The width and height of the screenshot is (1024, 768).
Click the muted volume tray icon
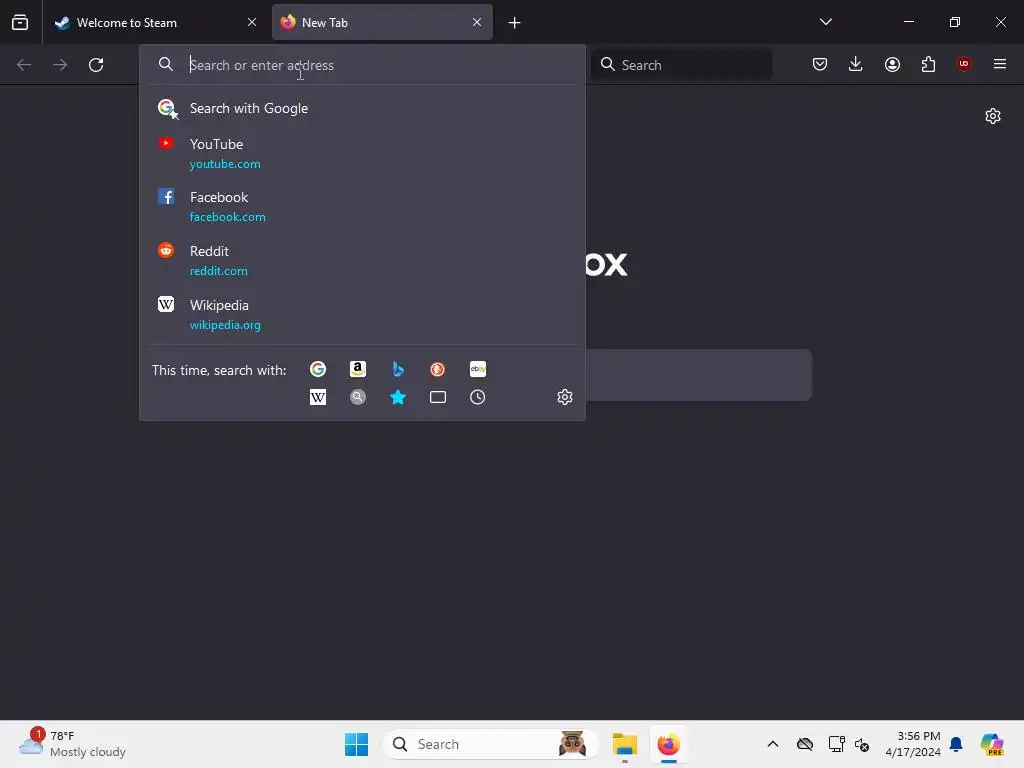[x=862, y=744]
